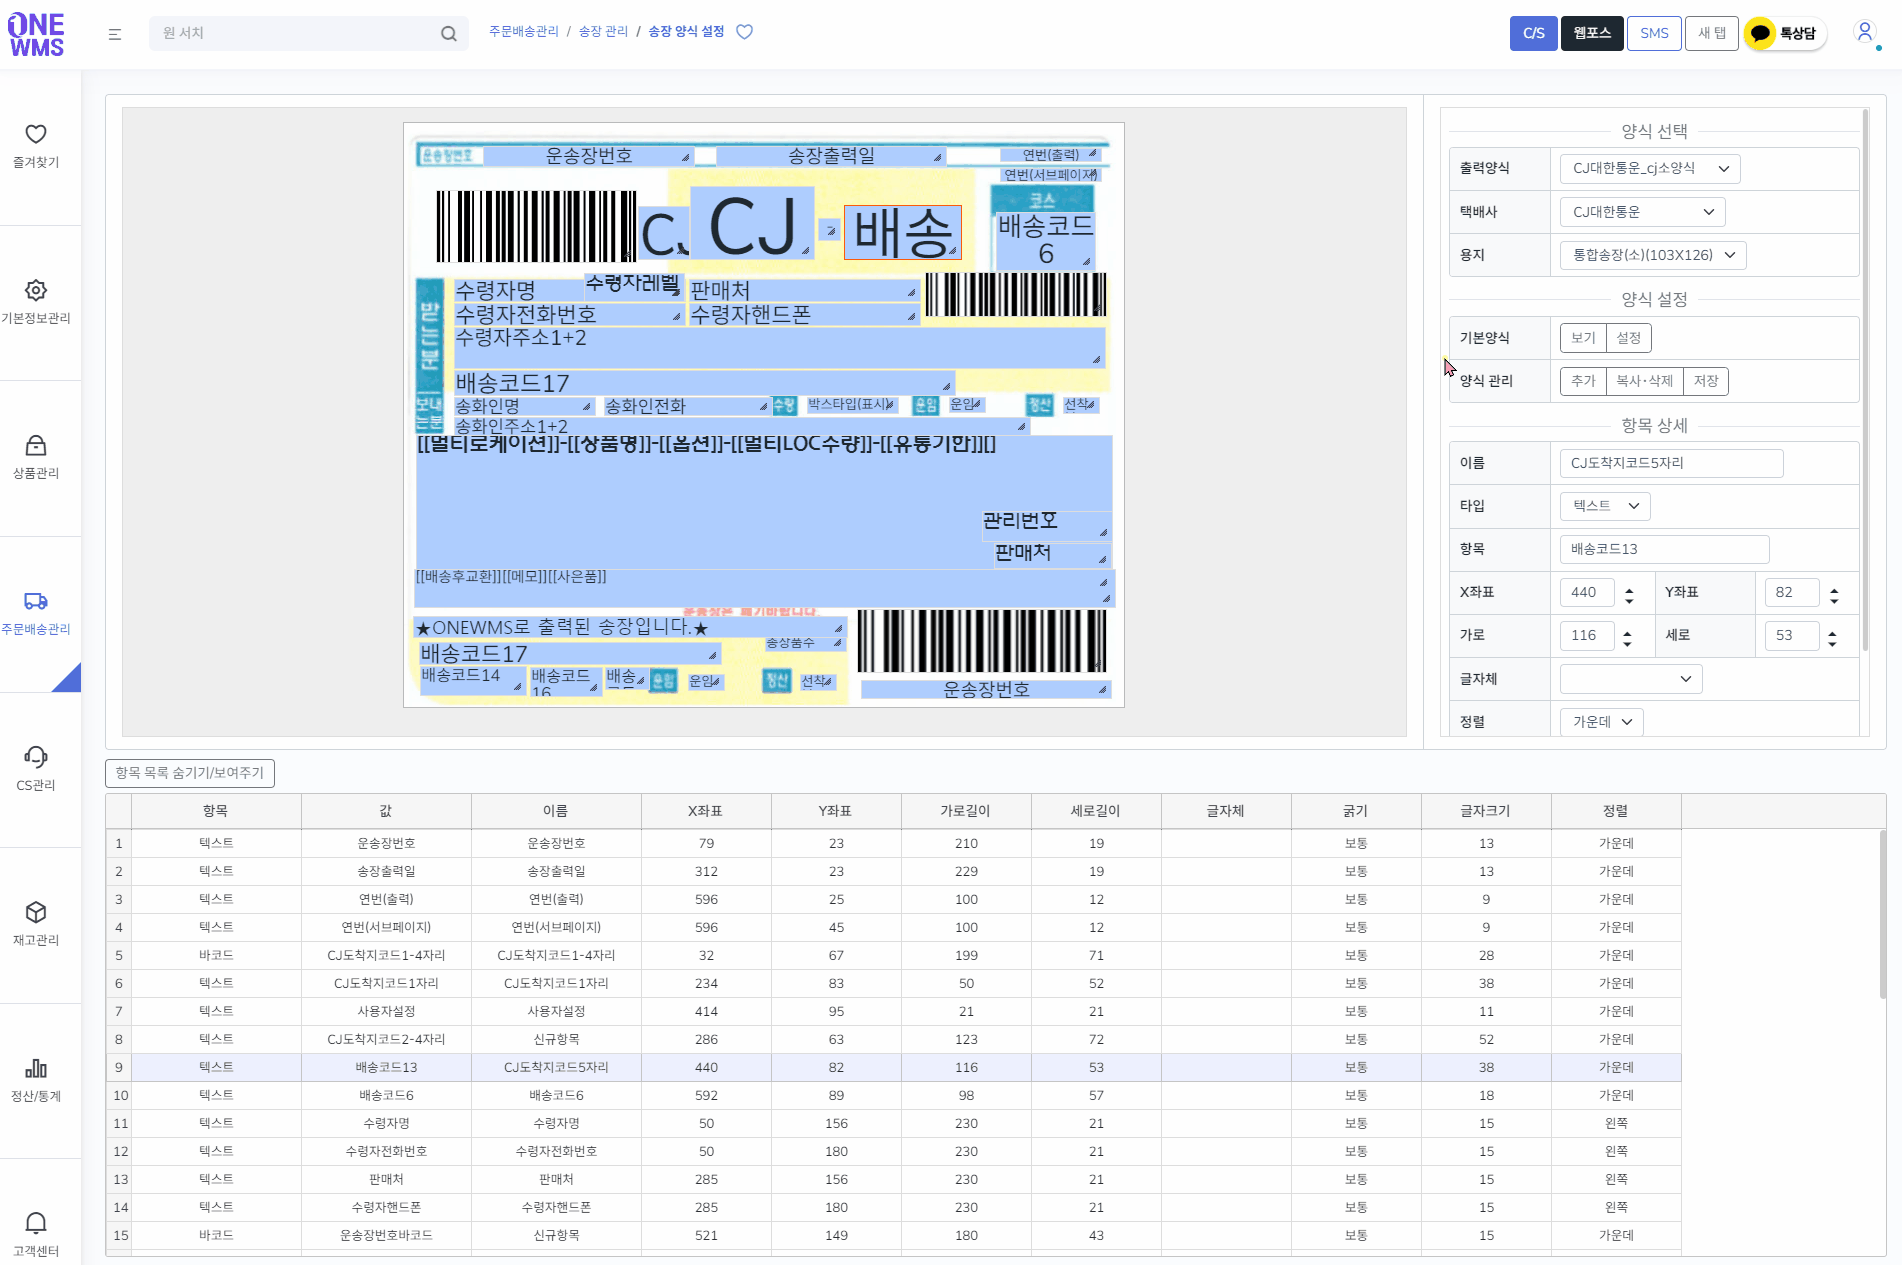This screenshot has height=1265, width=1902.
Task: Open the 글자체 font dropdown
Action: pos(1631,679)
